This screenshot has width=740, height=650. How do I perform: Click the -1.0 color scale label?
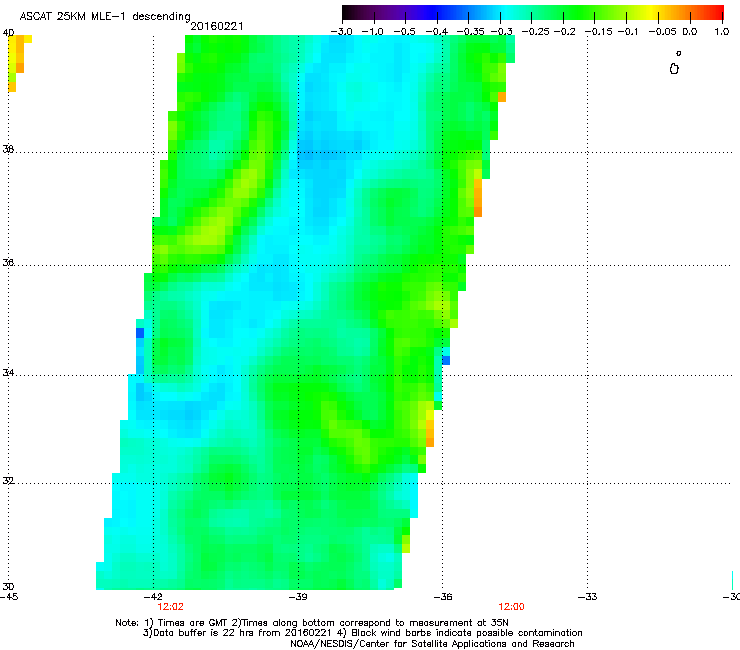pyautogui.click(x=373, y=32)
